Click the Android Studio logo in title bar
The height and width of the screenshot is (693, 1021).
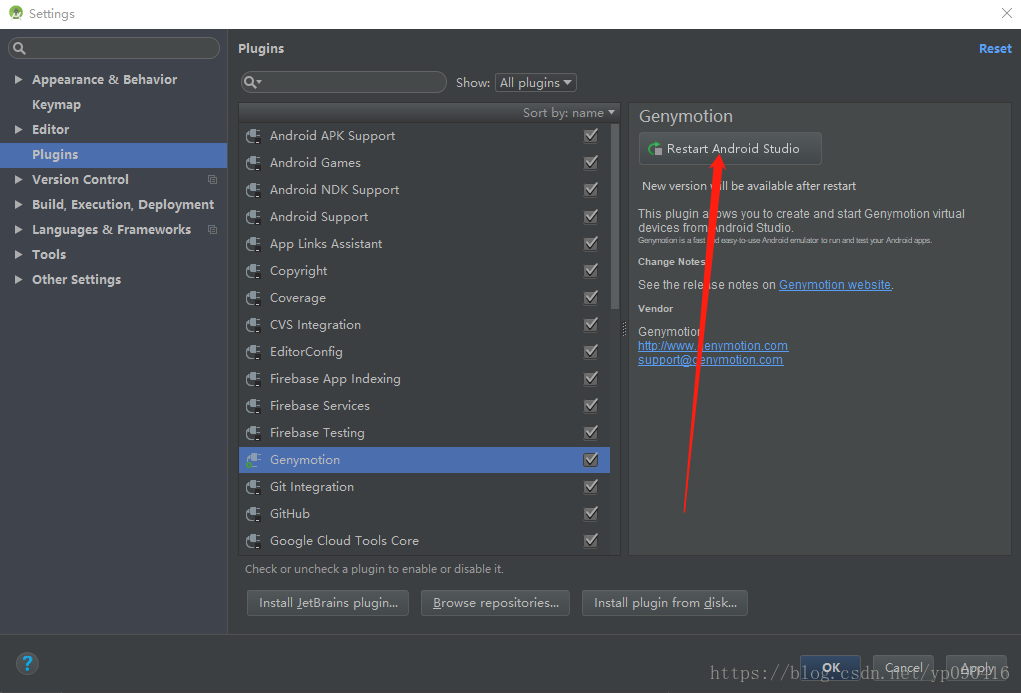(16, 13)
